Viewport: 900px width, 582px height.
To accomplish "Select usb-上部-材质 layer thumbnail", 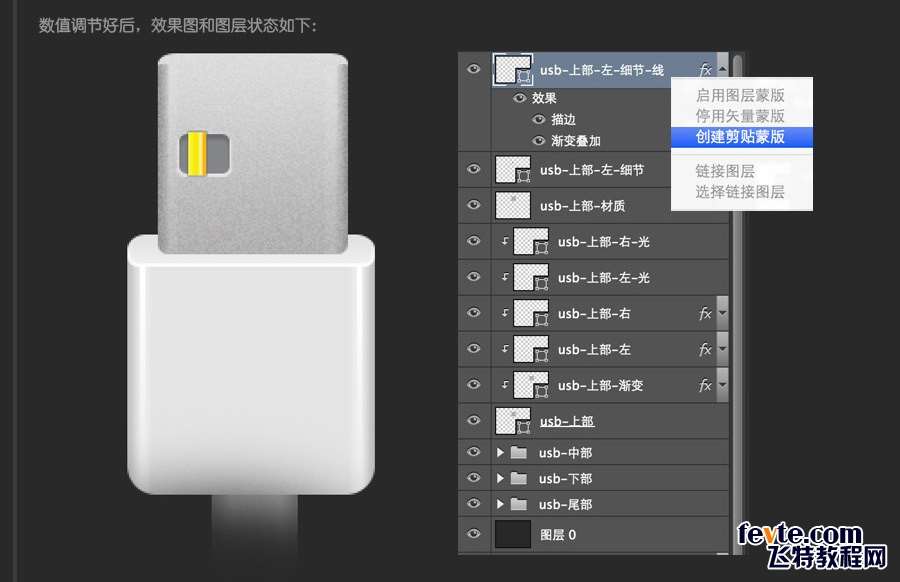I will 513,205.
